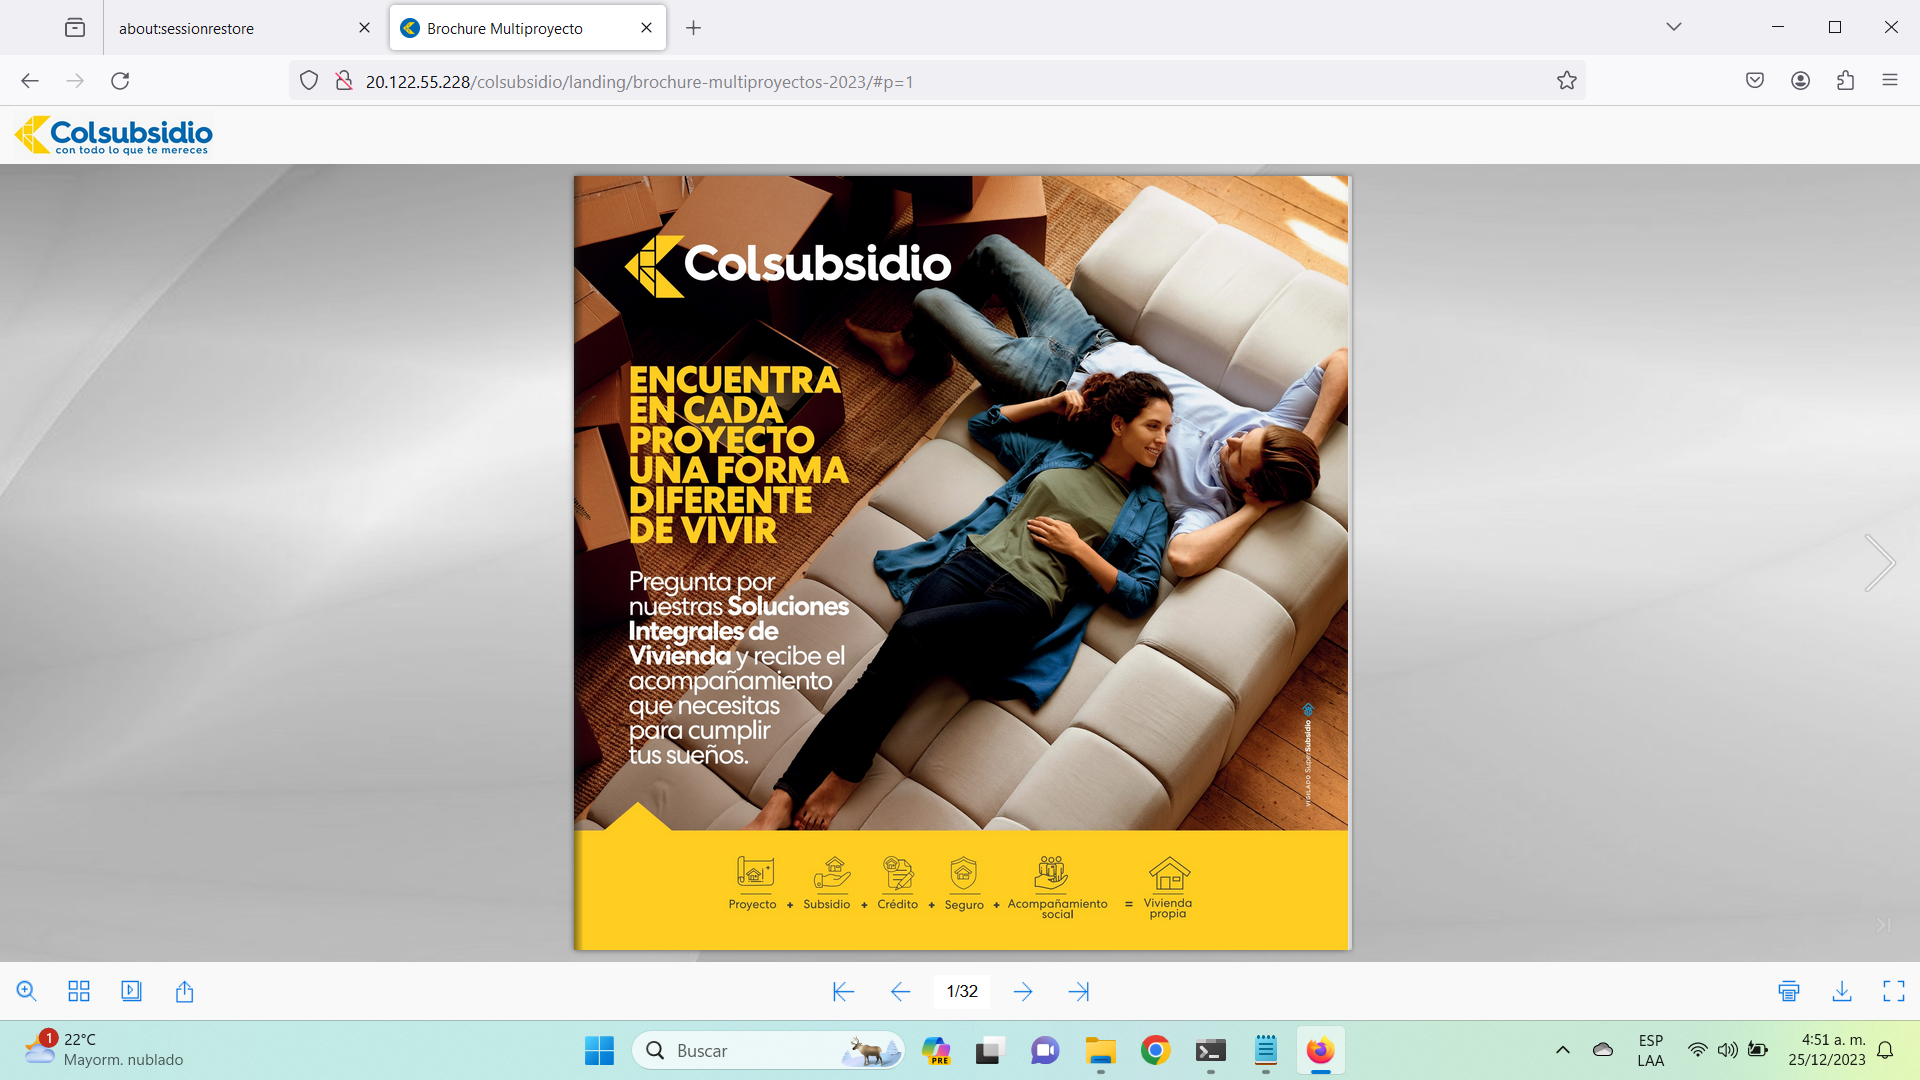Go to the previous page arrow
Viewport: 1920px width, 1080px height.
tap(900, 991)
